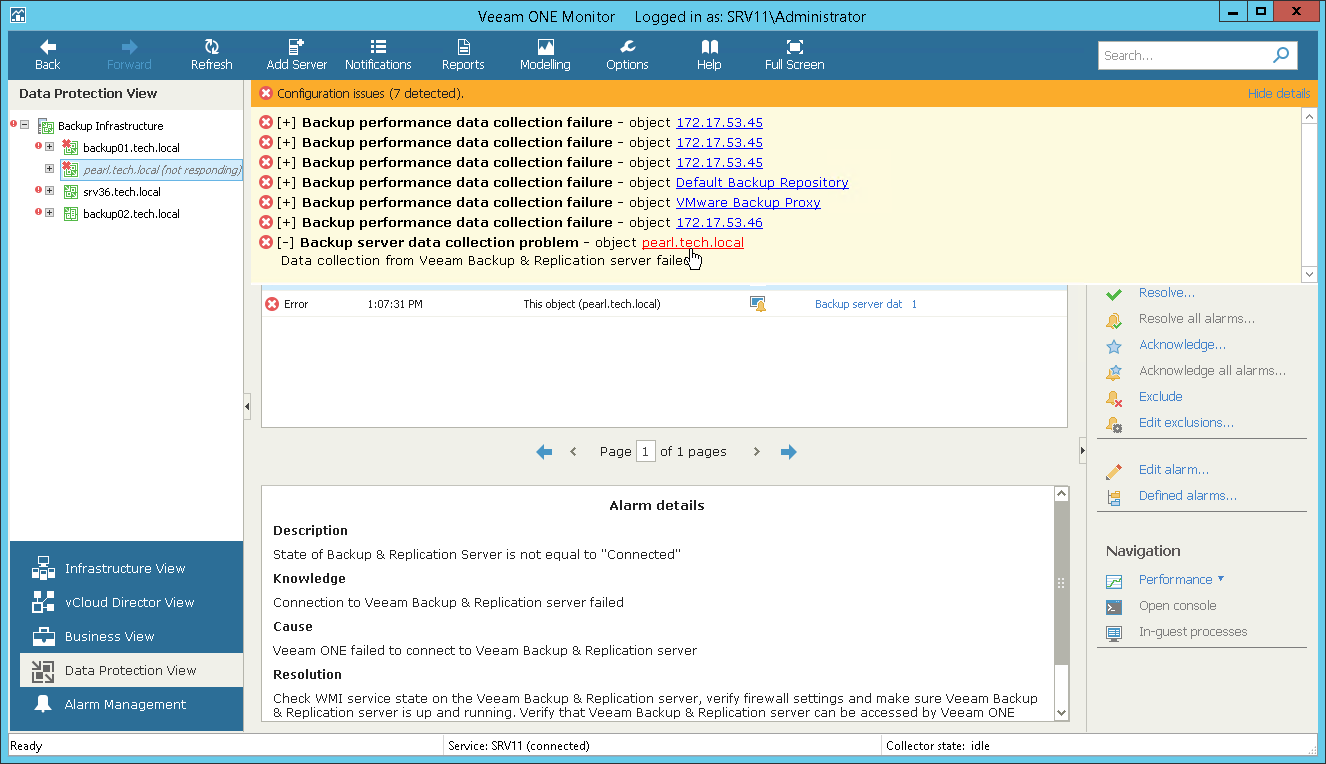Image resolution: width=1326 pixels, height=764 pixels.
Task: Click the alarm type icon in Error row
Action: [x=758, y=303]
